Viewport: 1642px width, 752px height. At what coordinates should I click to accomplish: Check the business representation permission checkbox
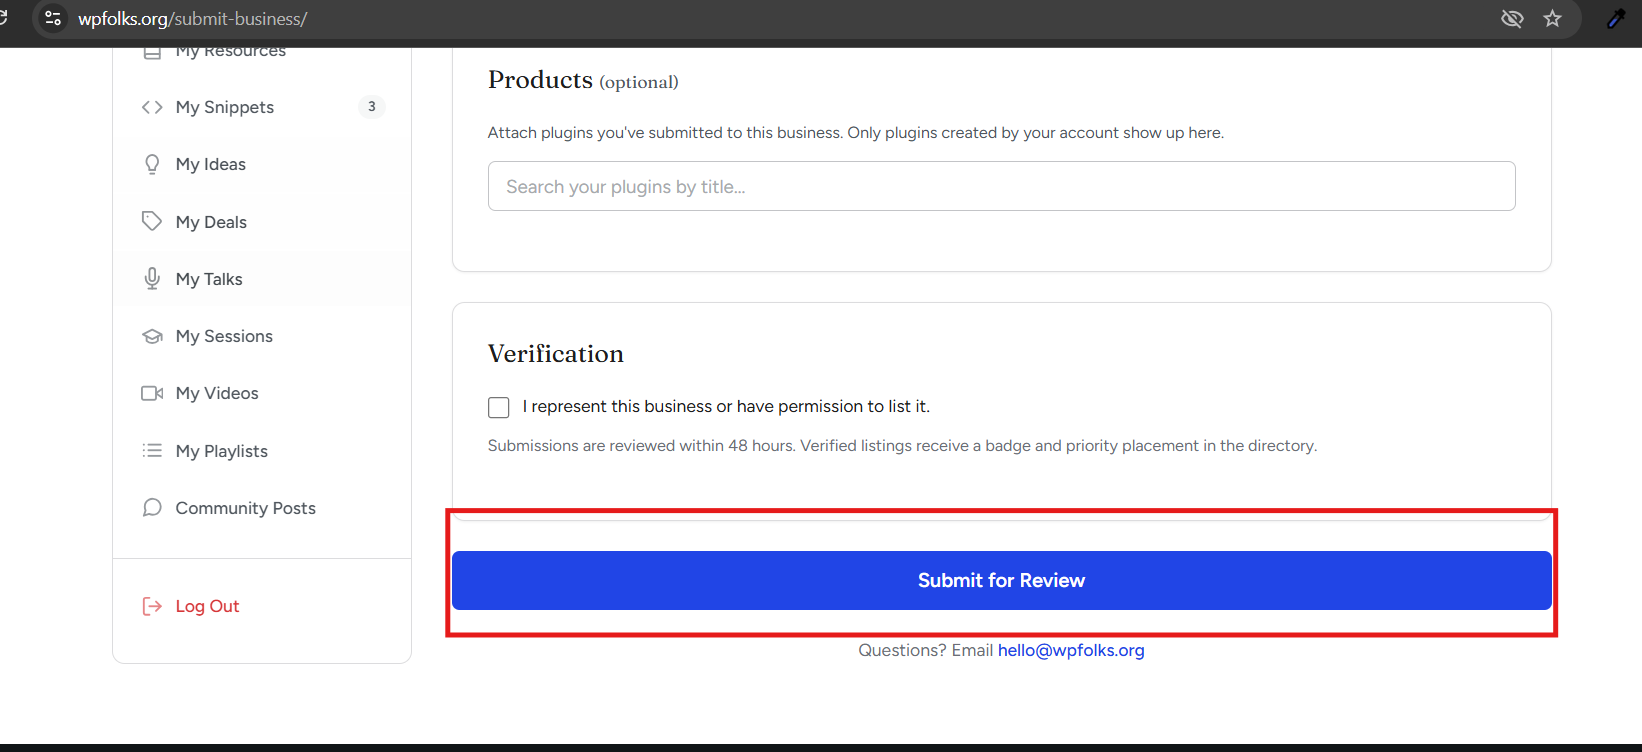499,407
